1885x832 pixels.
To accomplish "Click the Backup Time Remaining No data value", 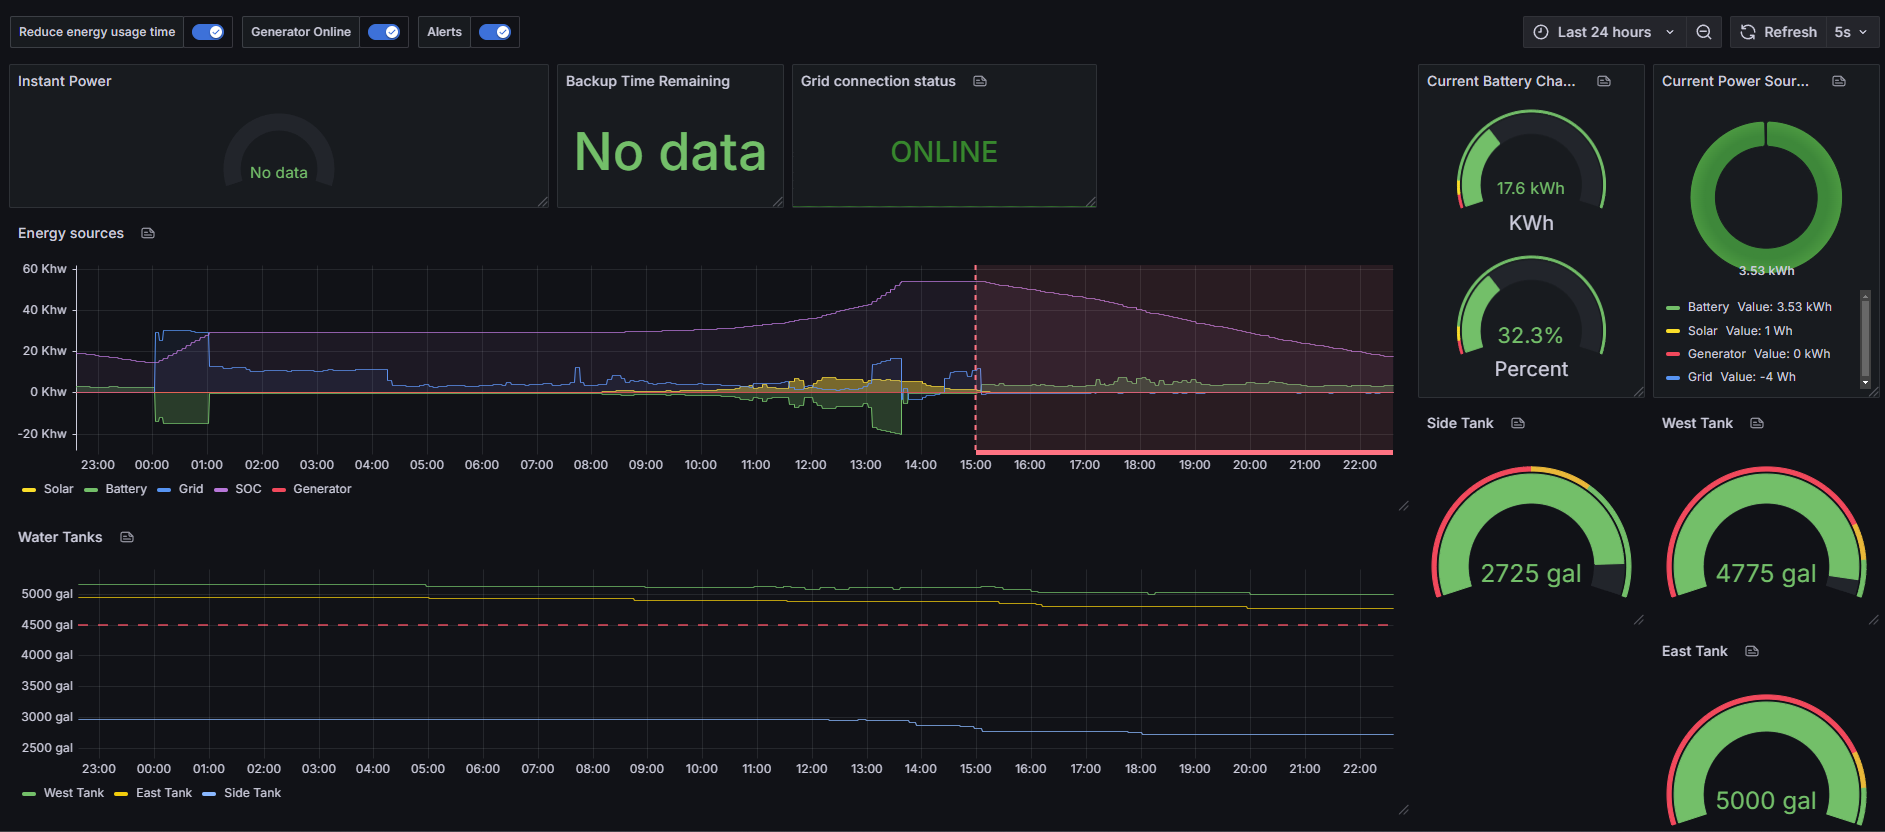I will tap(670, 152).
